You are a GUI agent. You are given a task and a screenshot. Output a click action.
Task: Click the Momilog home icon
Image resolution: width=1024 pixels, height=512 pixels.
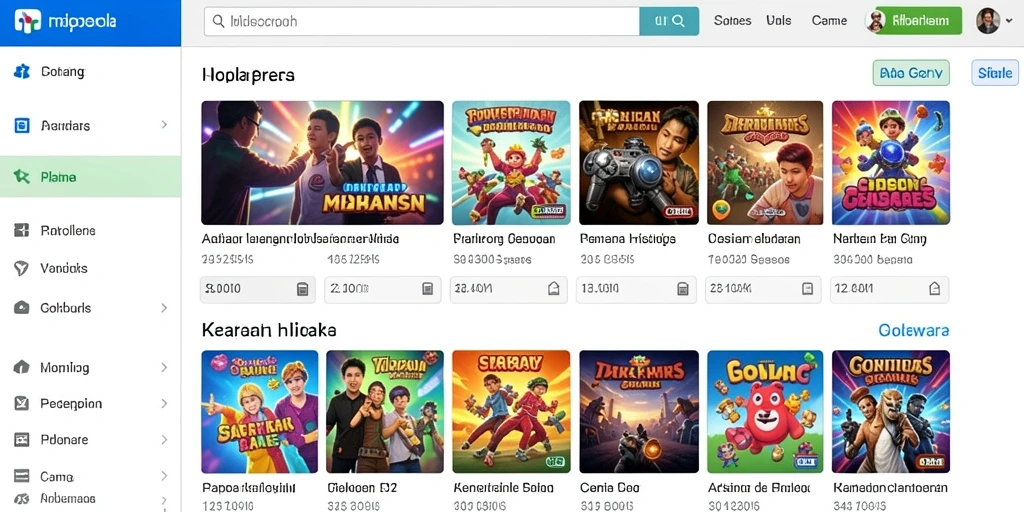click(22, 367)
